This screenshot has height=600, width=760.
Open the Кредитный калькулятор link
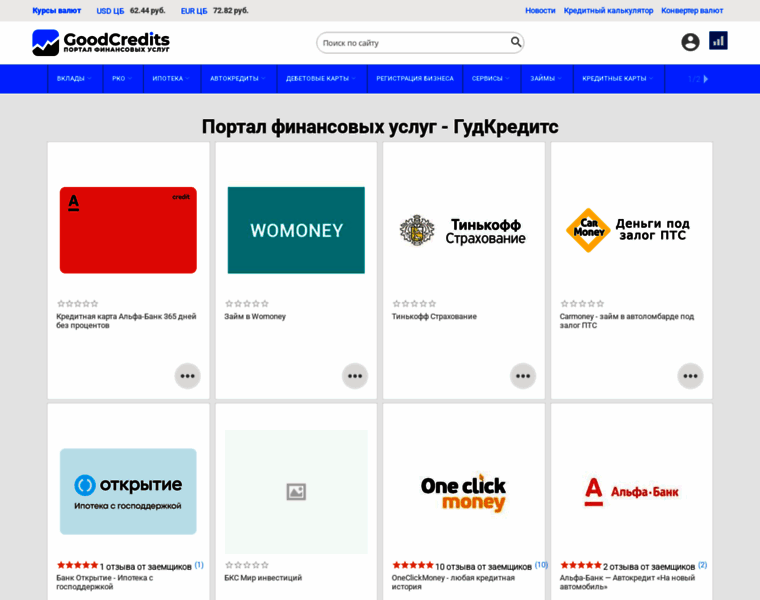tap(608, 11)
